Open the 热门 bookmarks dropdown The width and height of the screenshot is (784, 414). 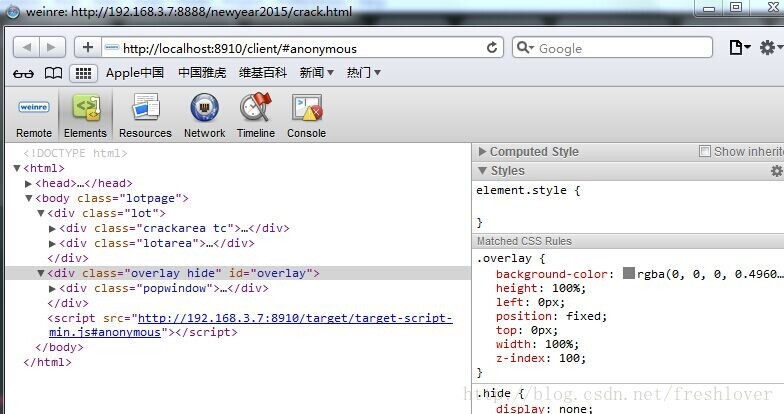[x=364, y=73]
